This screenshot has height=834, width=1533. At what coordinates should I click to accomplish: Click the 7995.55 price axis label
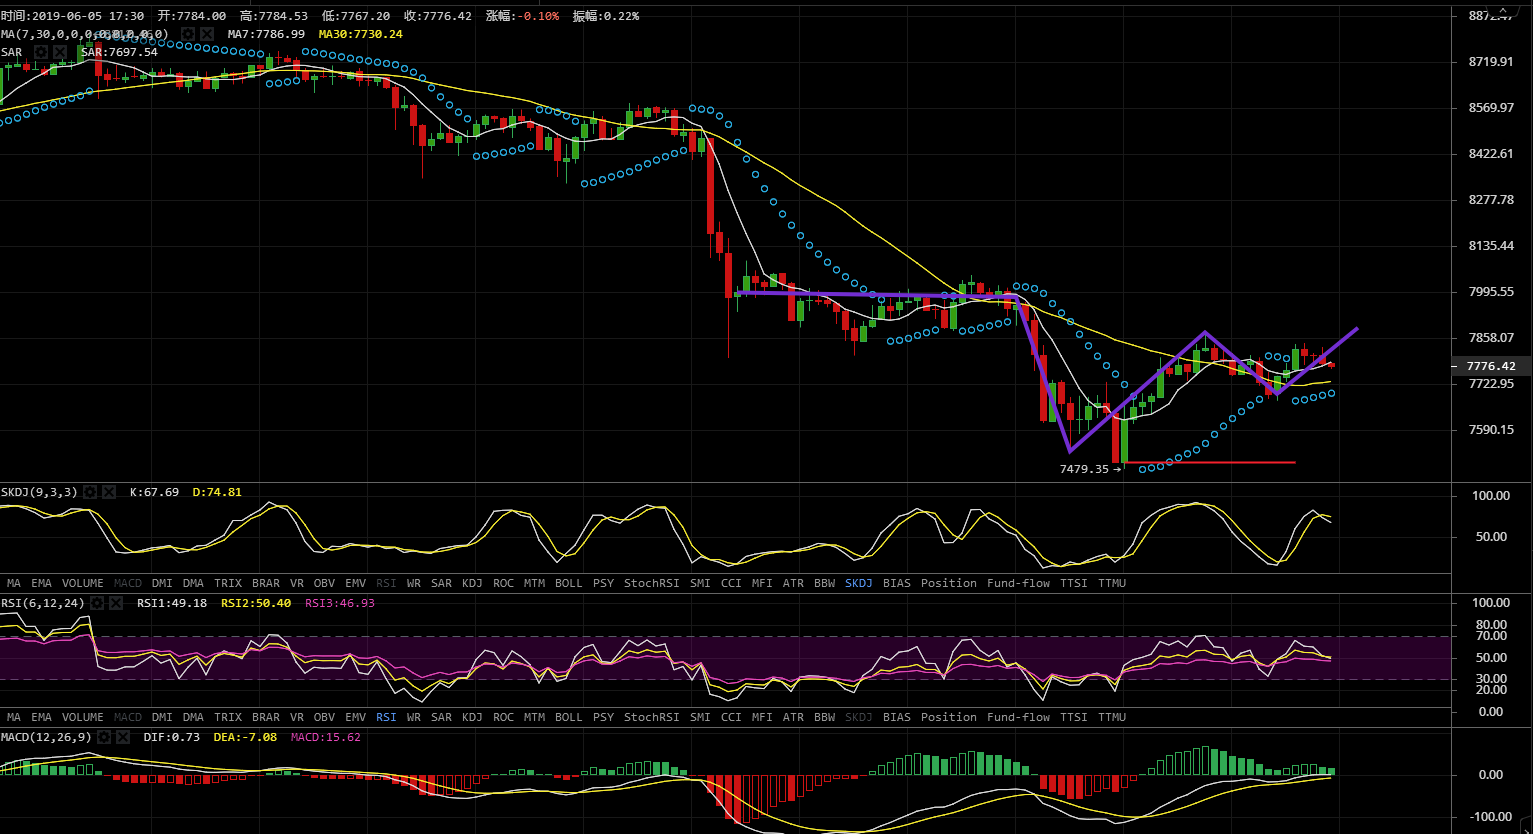(1491, 292)
